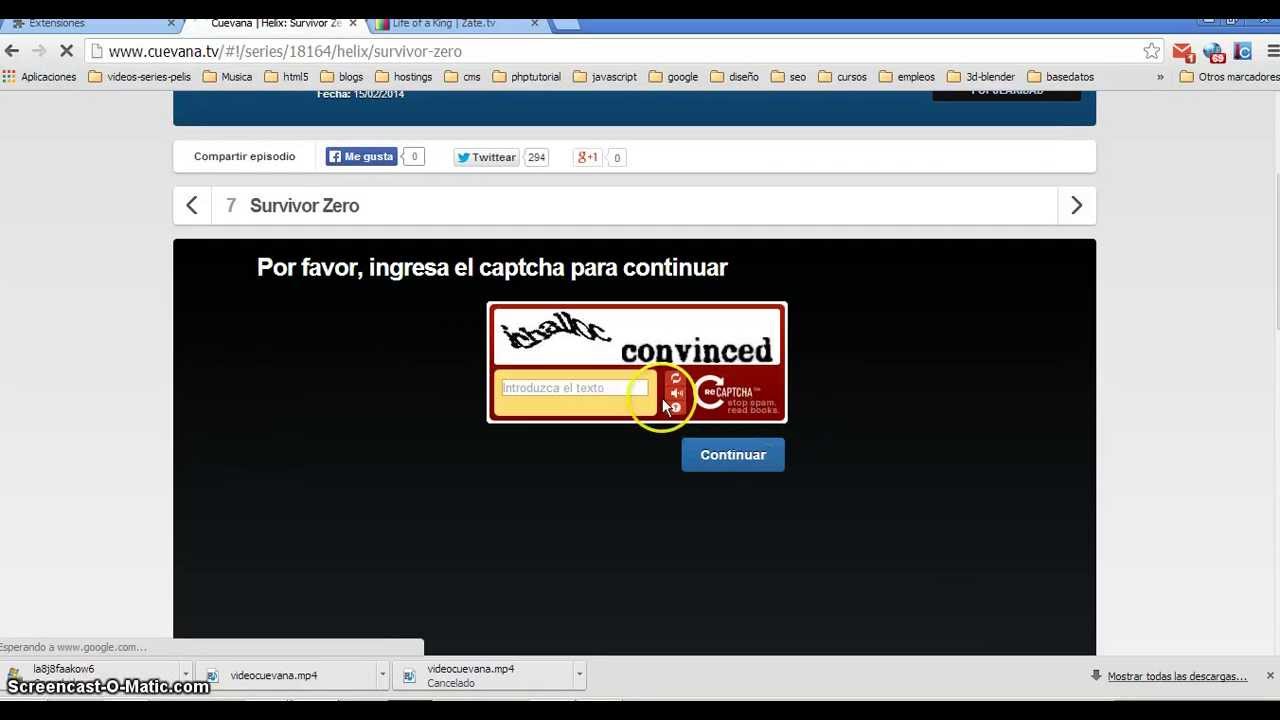The image size is (1280, 720).
Task: Click the reCAPTCHA refresh challenge icon
Action: click(x=676, y=378)
